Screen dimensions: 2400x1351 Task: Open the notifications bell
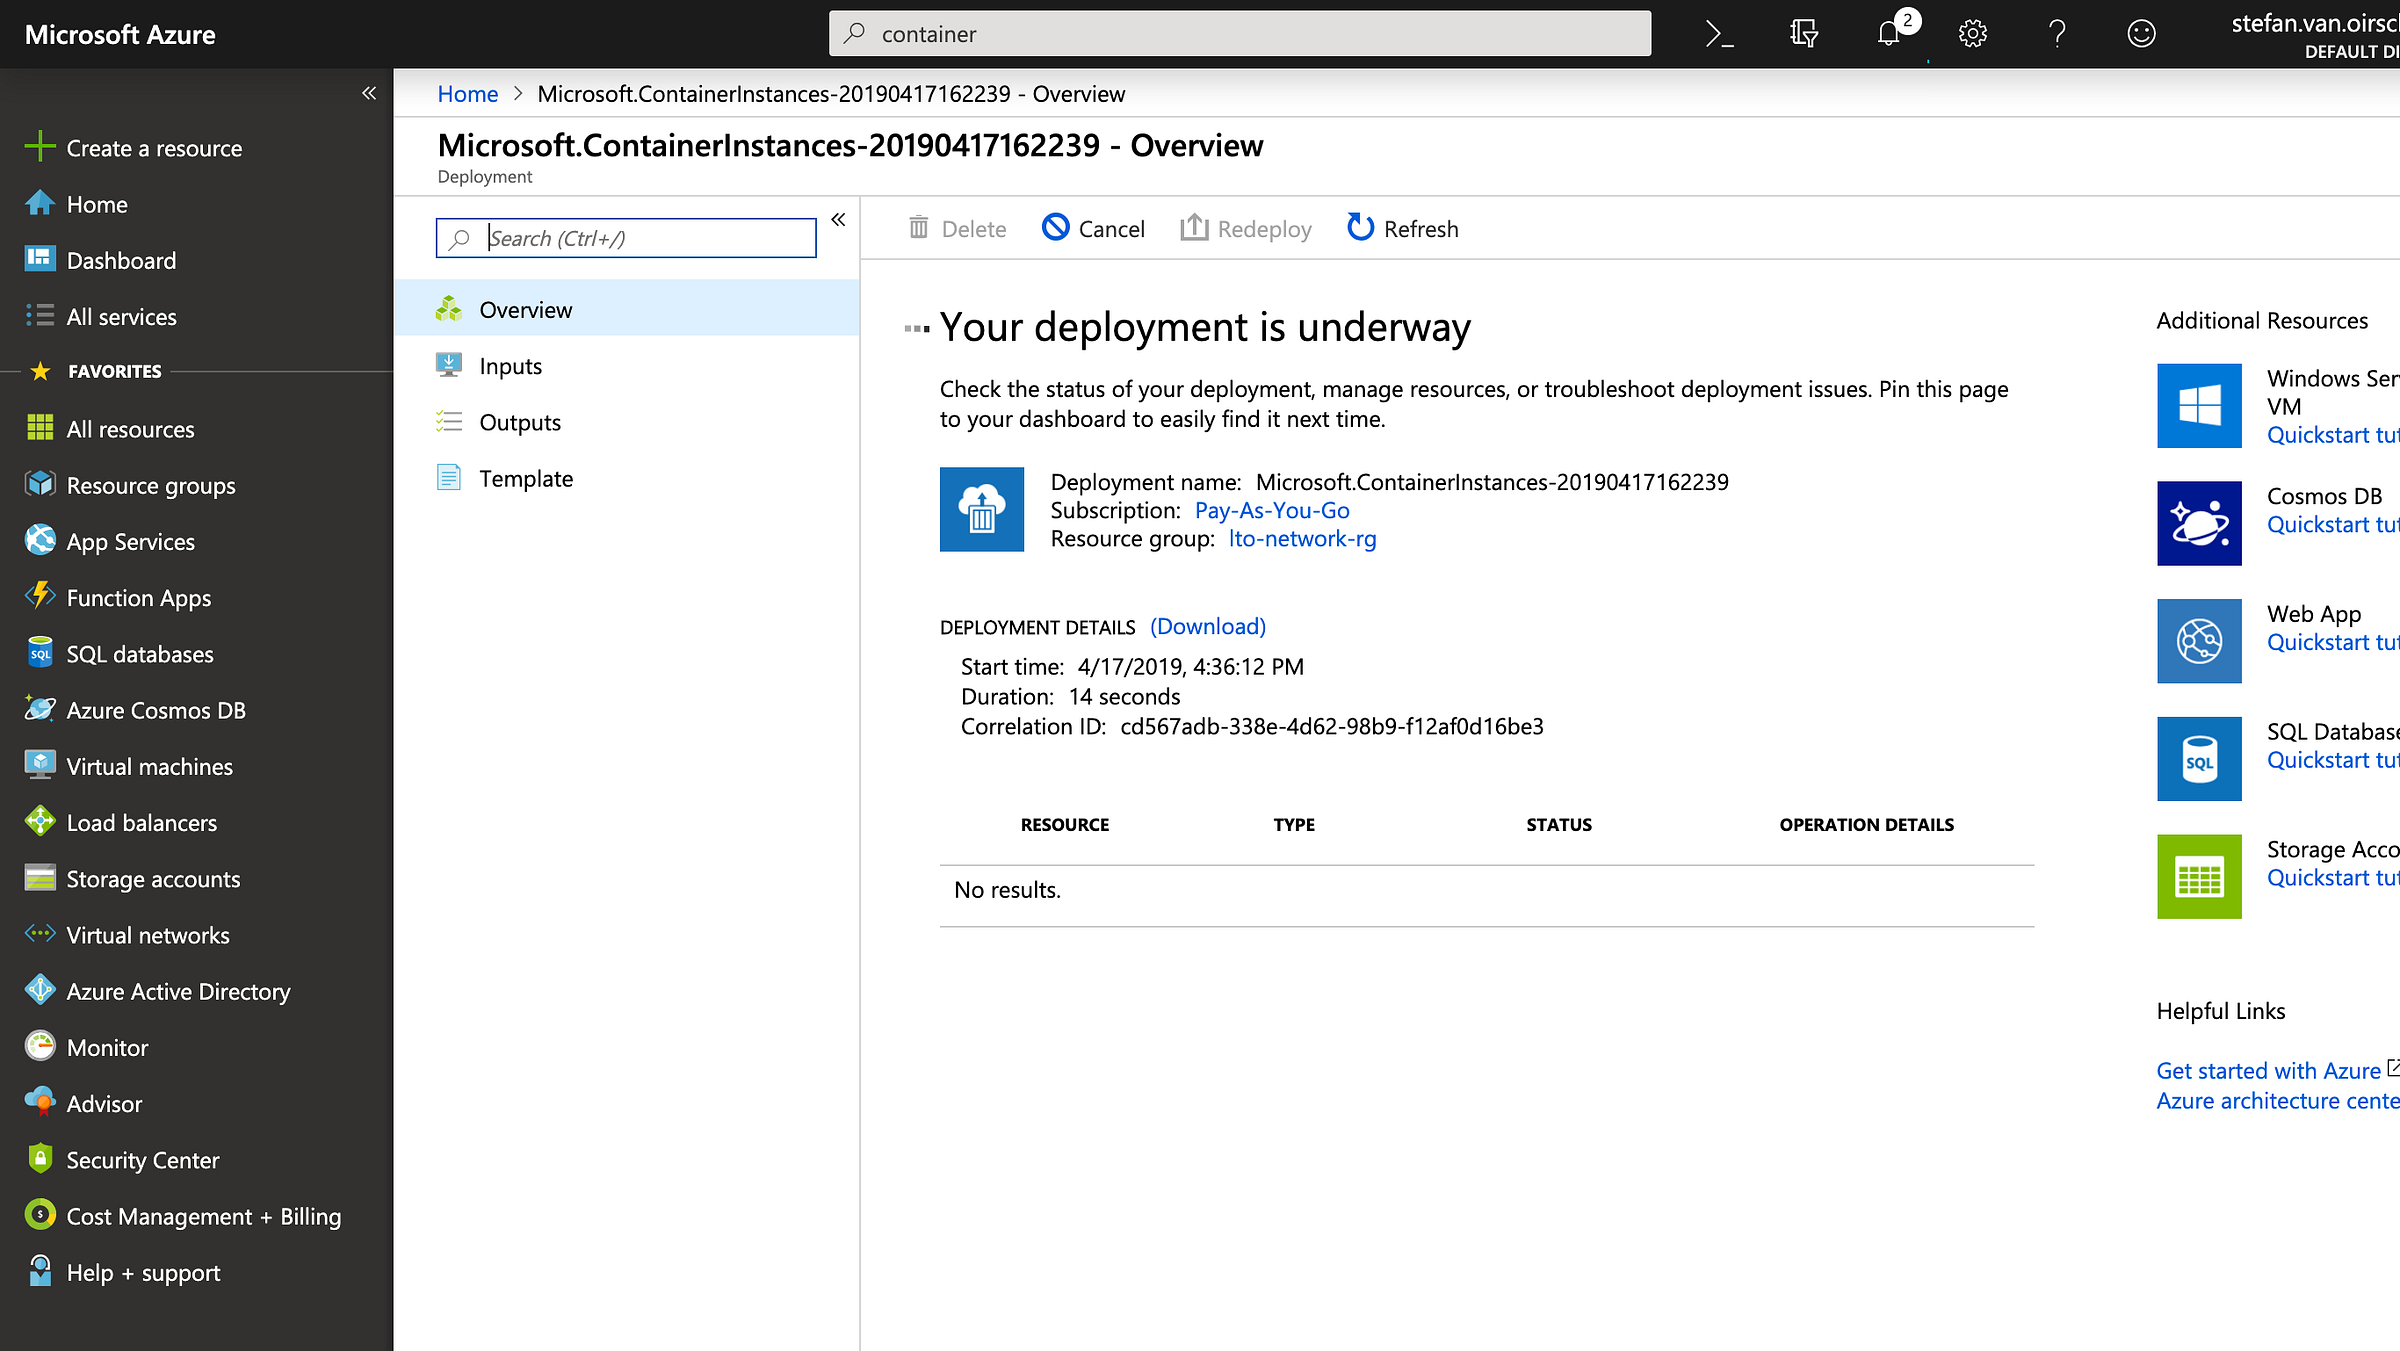point(1889,34)
